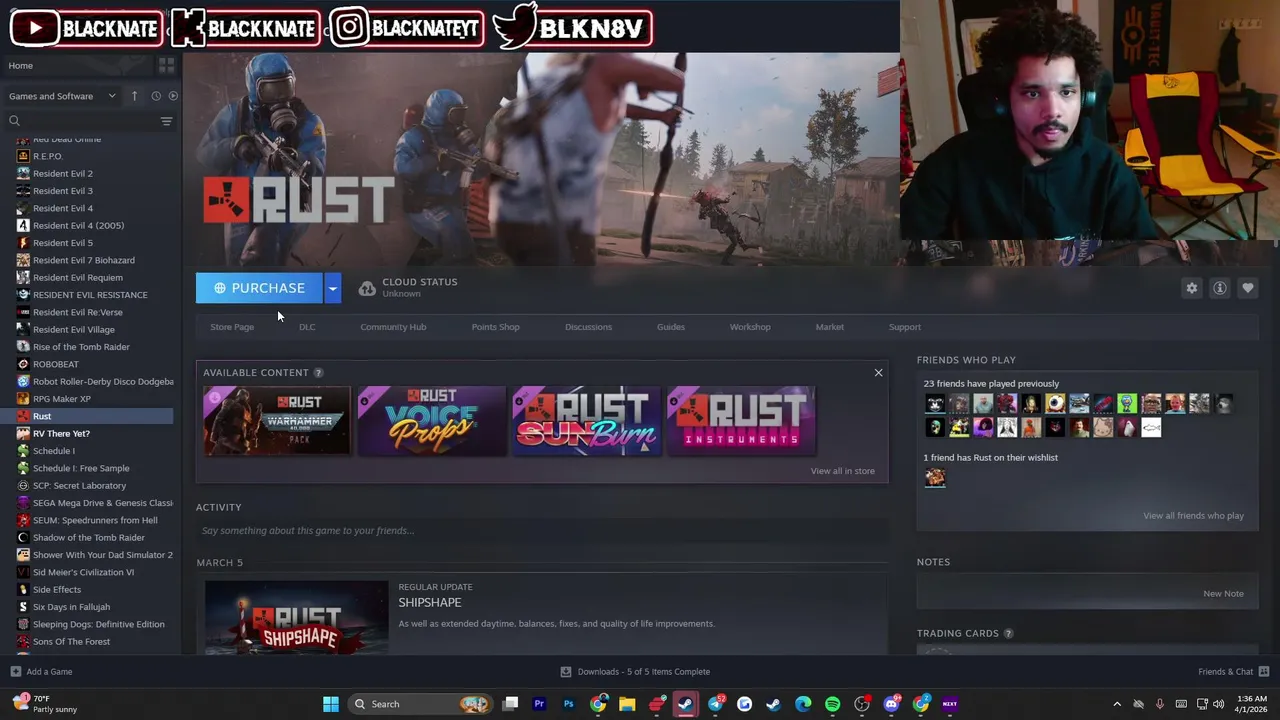Click the Windows Start button

click(x=331, y=704)
